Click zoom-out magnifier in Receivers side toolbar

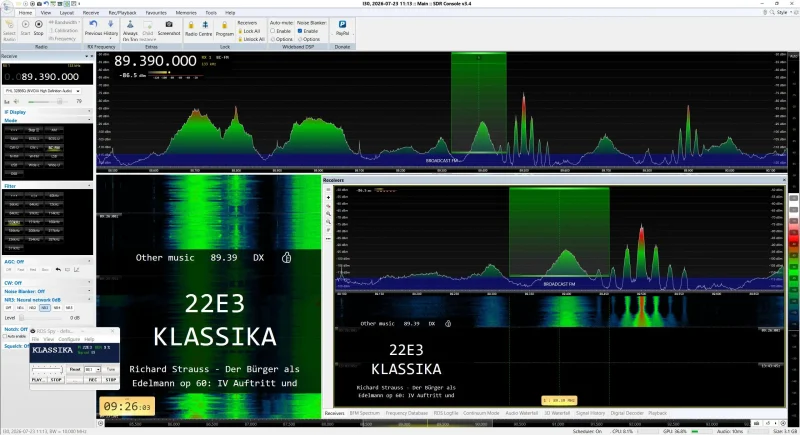328,222
